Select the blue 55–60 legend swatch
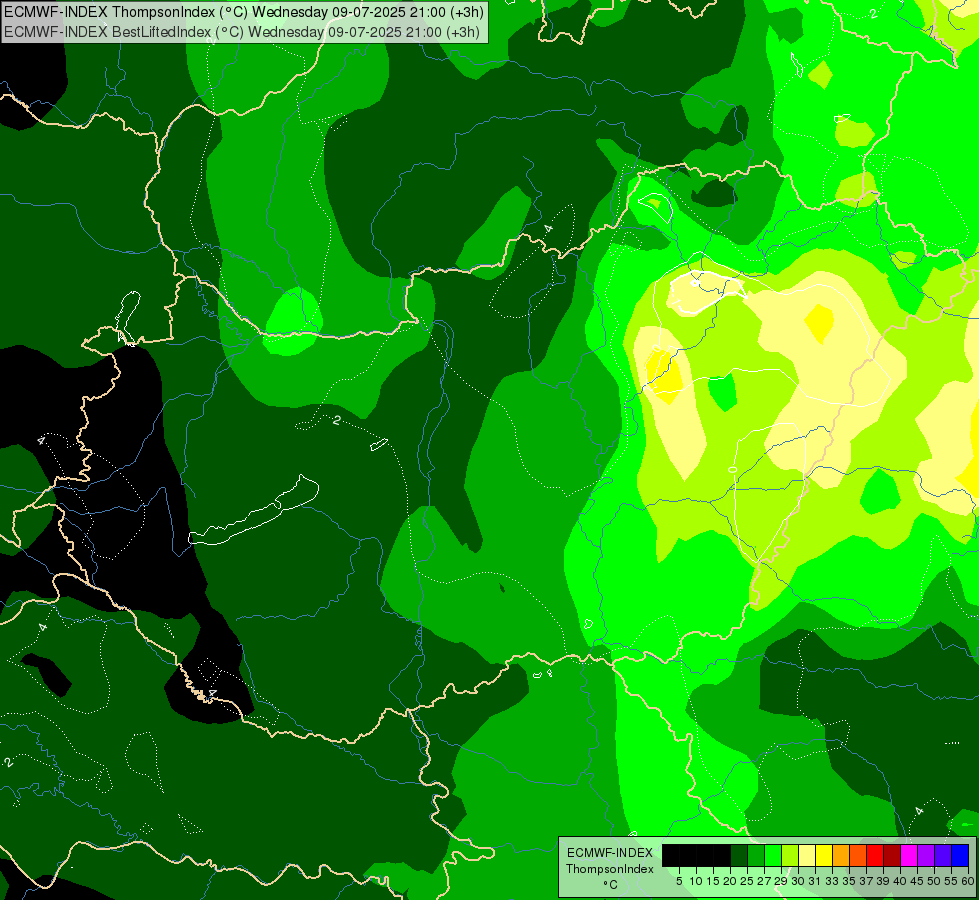 click(x=960, y=855)
